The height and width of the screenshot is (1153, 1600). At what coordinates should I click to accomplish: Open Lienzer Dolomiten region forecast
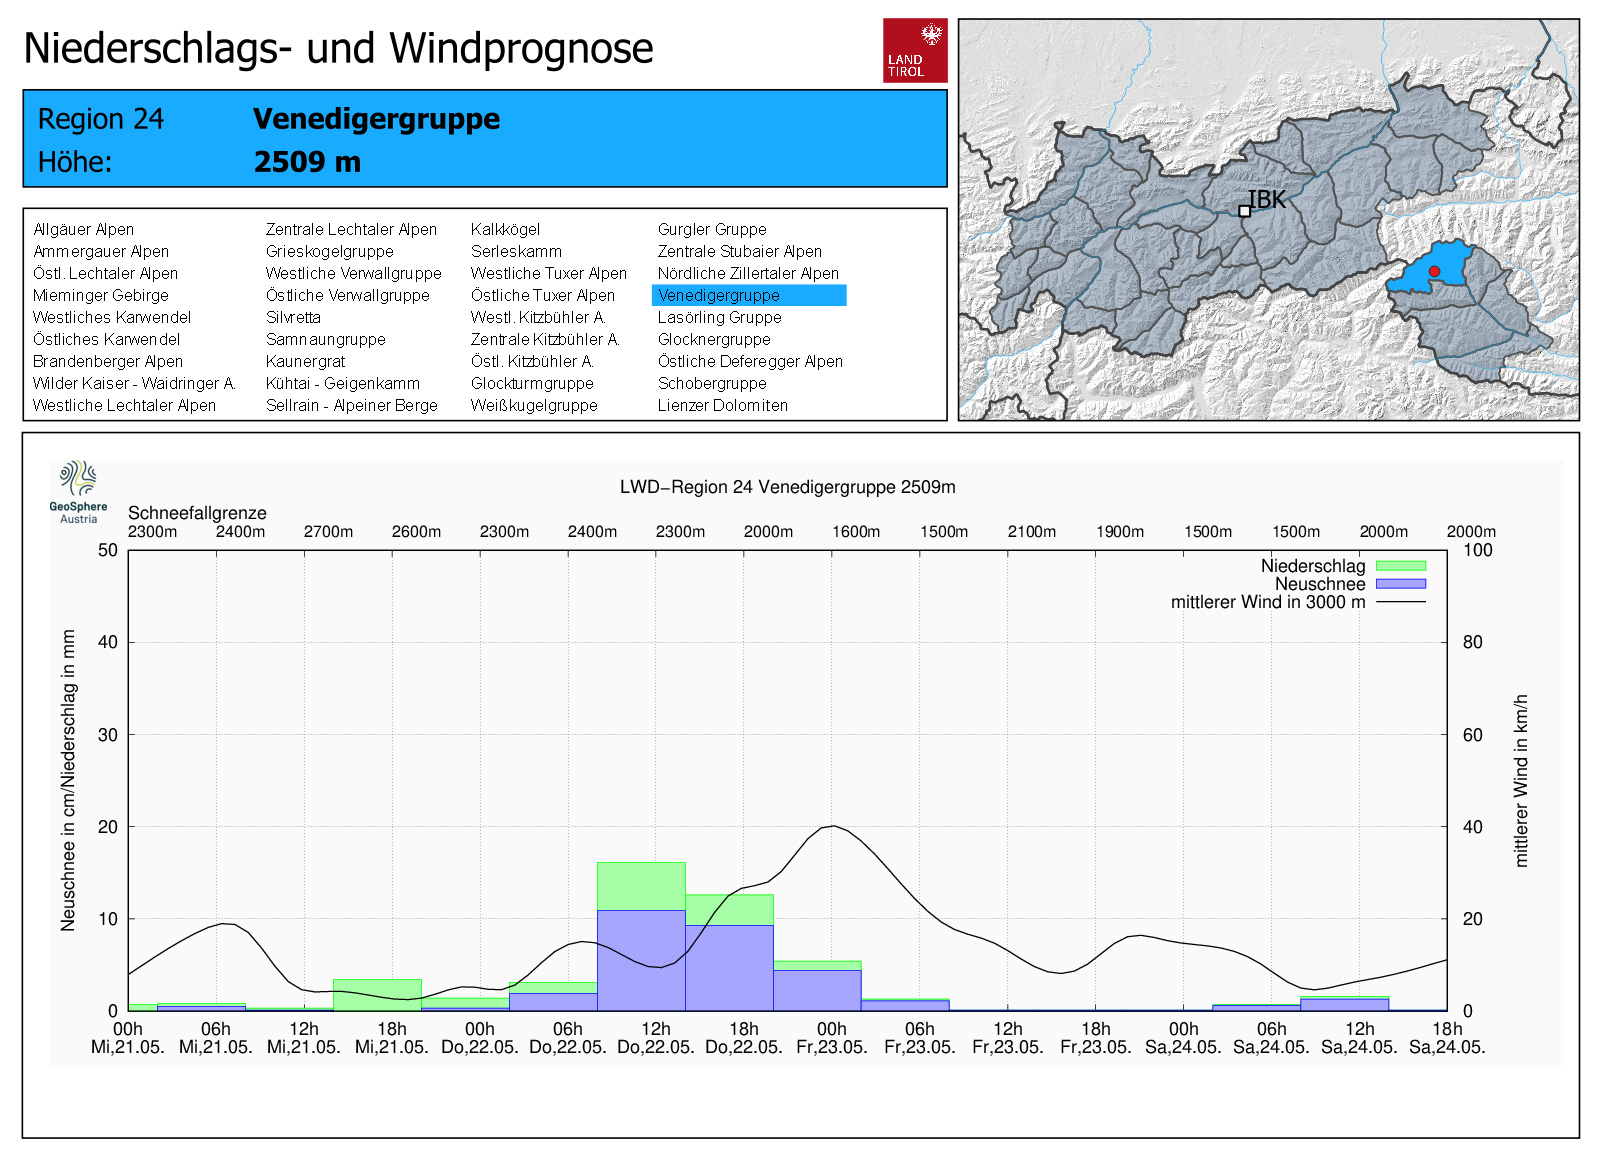point(722,406)
